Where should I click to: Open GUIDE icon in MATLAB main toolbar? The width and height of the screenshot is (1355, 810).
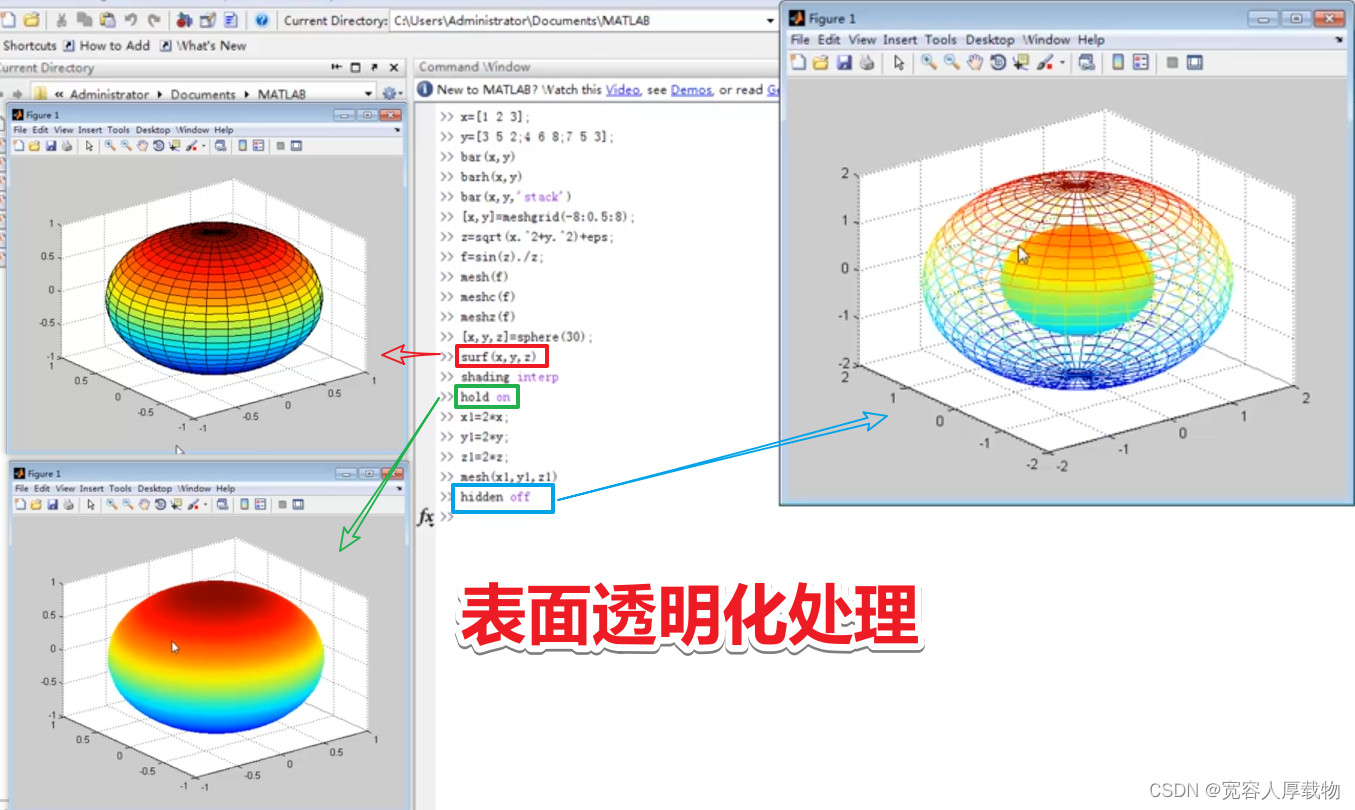207,20
